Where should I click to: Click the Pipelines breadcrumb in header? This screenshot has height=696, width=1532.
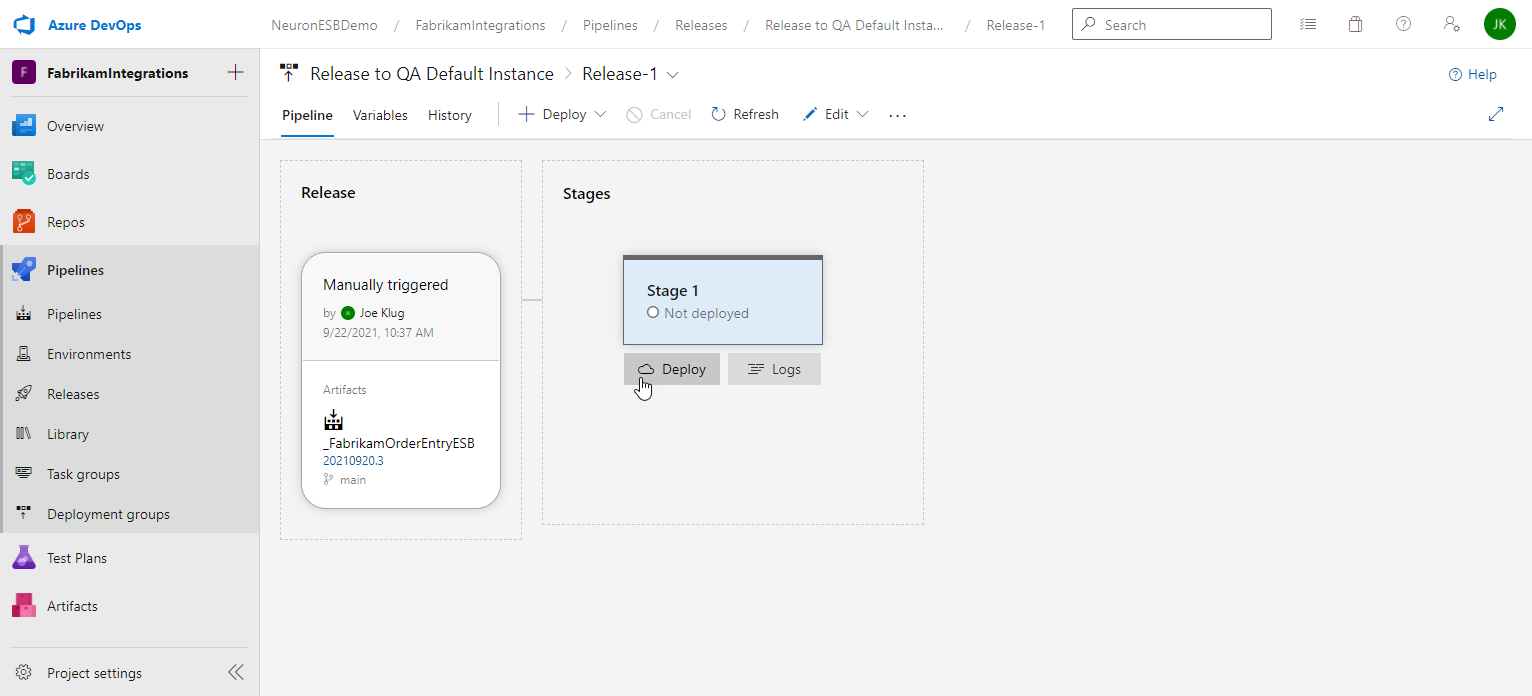point(610,25)
